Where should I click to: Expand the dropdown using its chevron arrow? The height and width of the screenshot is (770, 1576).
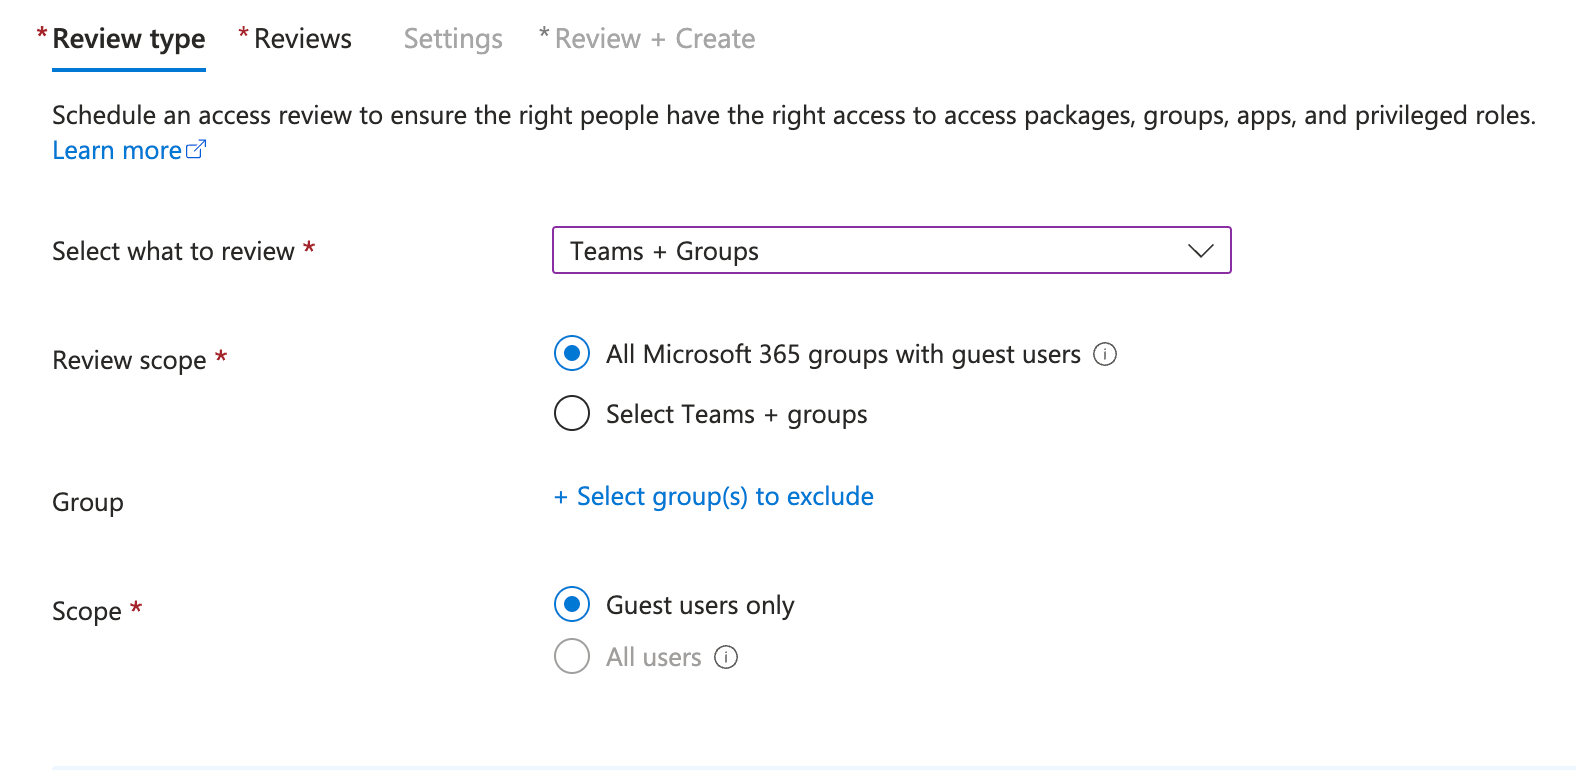click(x=1200, y=251)
